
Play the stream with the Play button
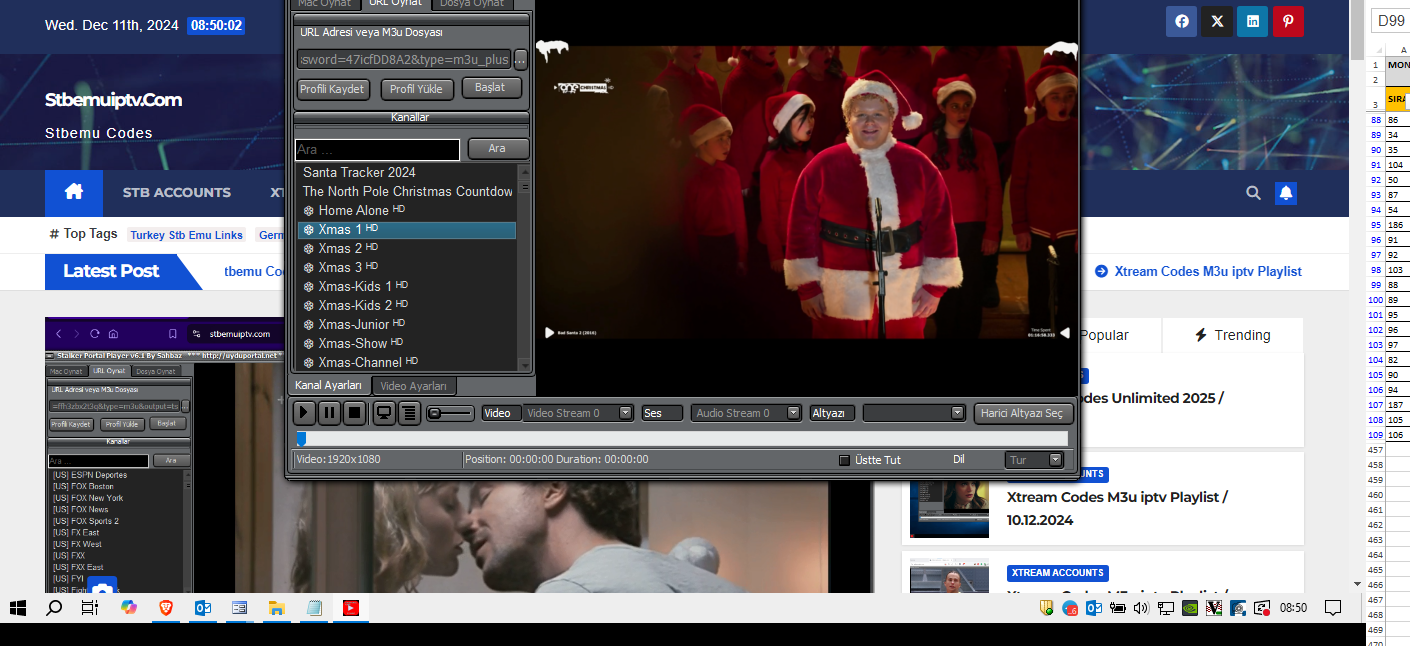(x=305, y=412)
